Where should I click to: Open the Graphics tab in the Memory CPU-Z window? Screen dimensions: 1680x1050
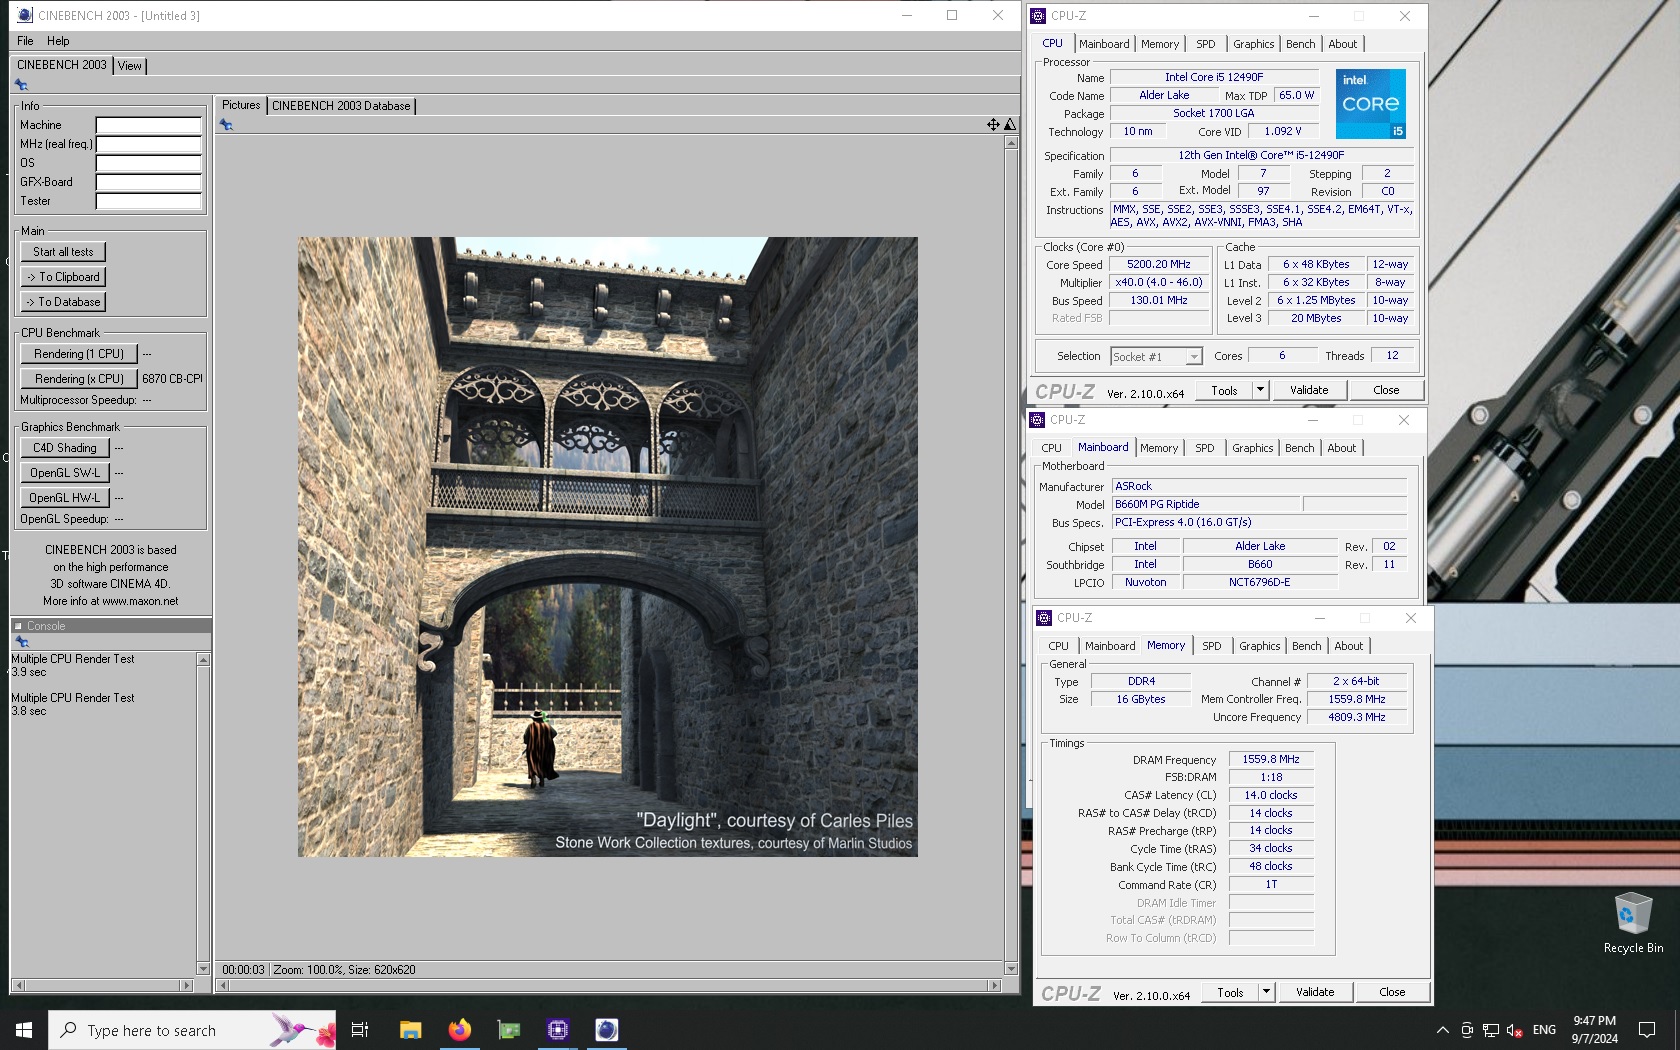1259,646
